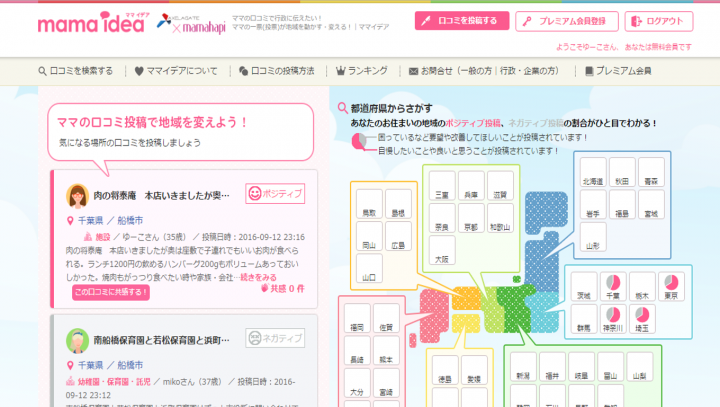Select the 茨城 prefecture tile
720x407 pixels.
[584, 287]
